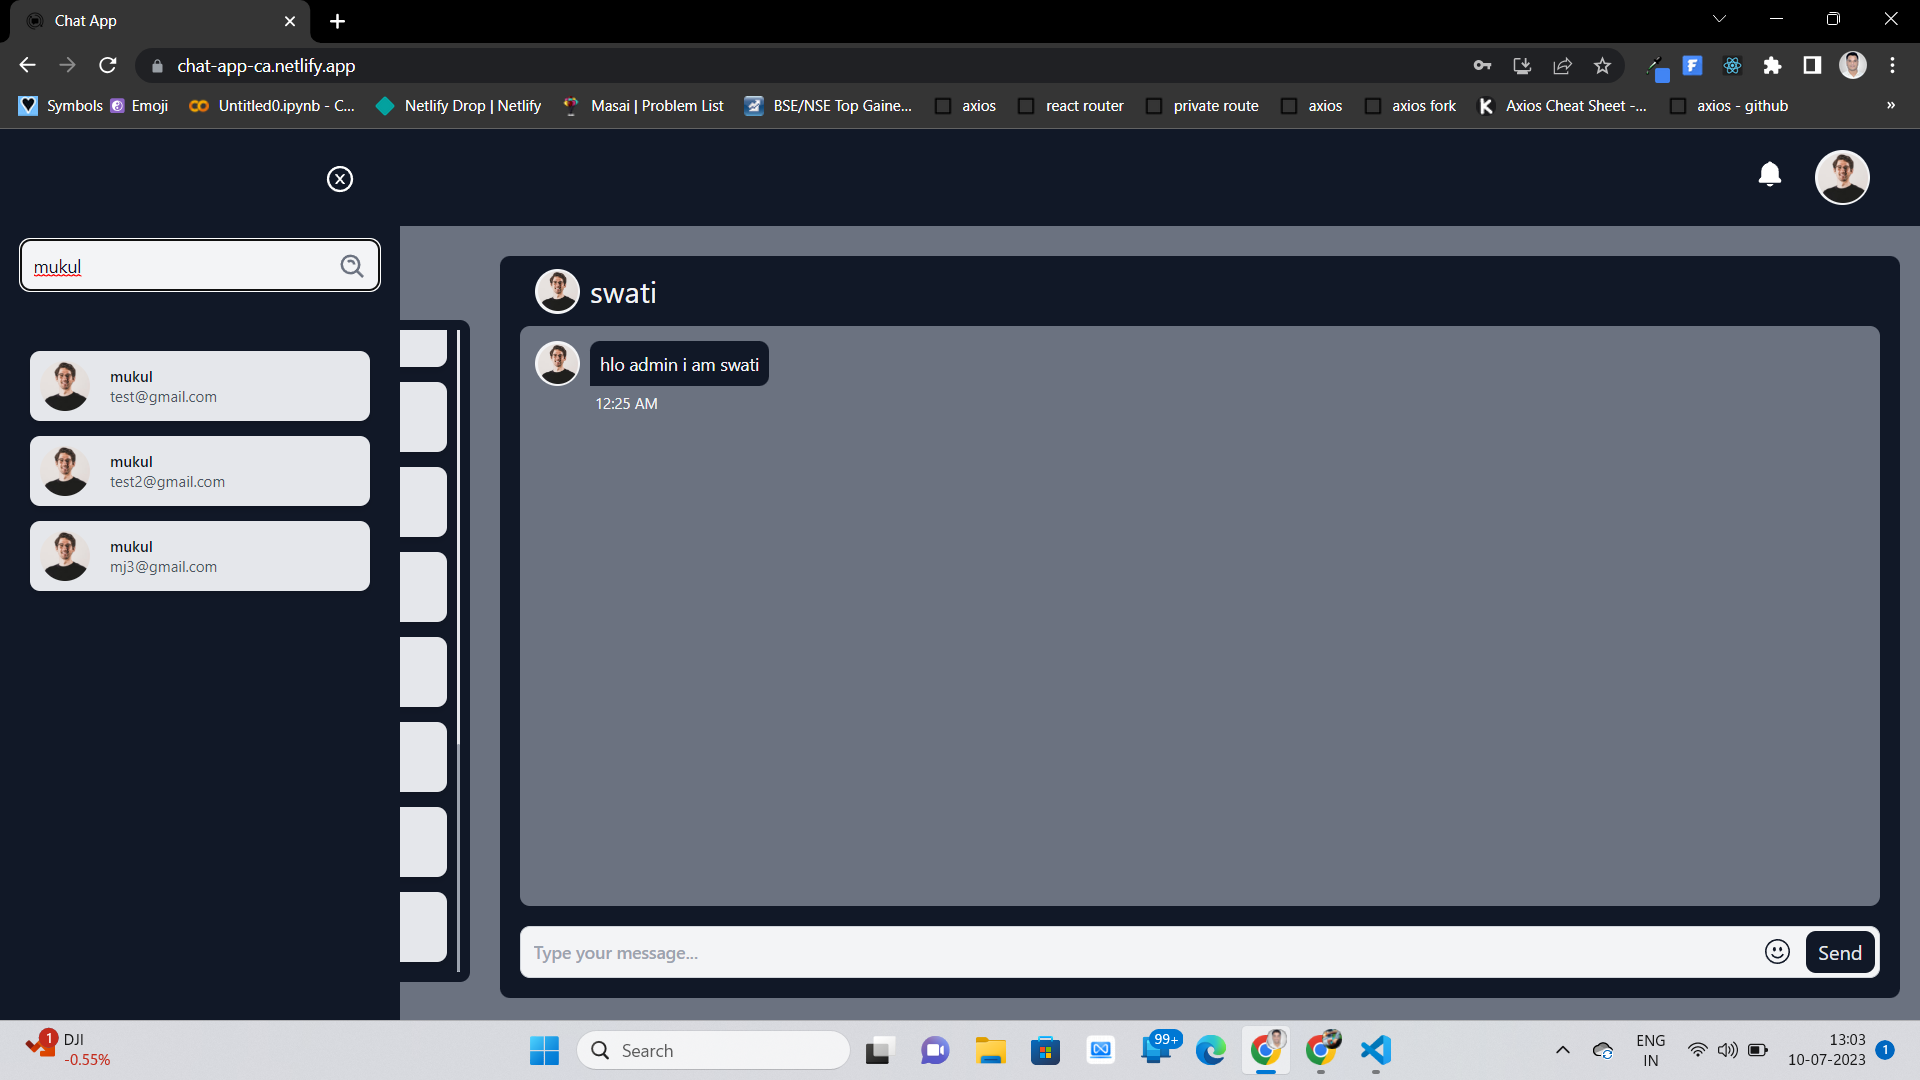The height and width of the screenshot is (1080, 1920).
Task: Switch to the Chat App tab
Action: 150,20
